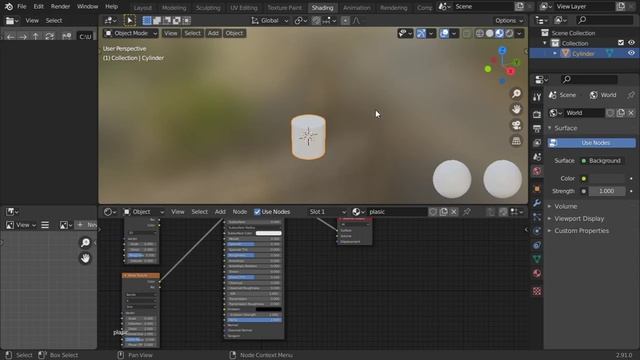Toggle Collection exclude checkbox in outliner
This screenshot has height=360, width=640.
click(x=621, y=43)
